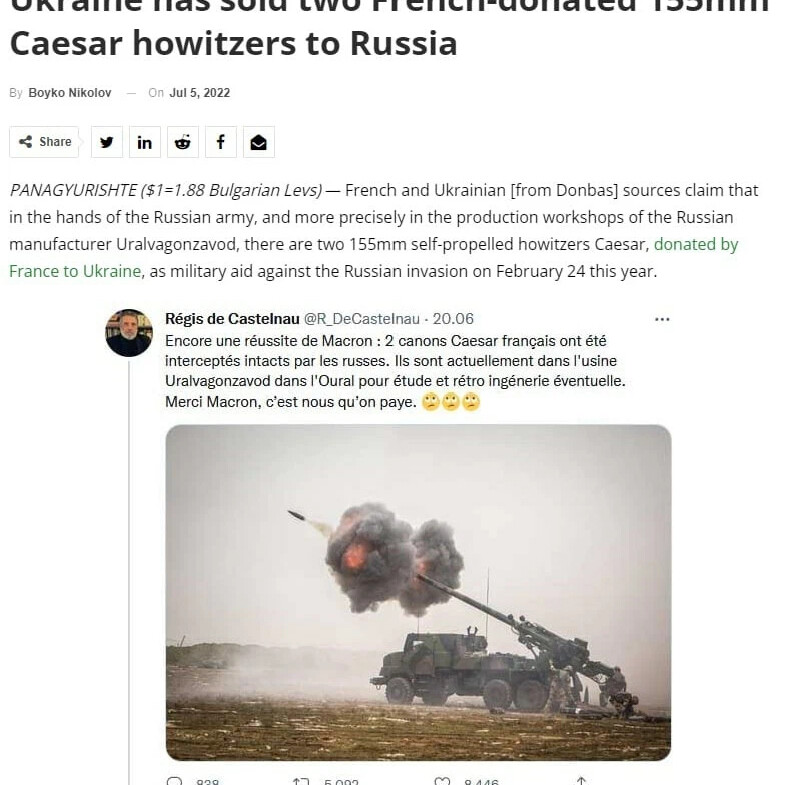Screen dimensions: 785x785
Task: Click the article headline about Caesar howitzers
Action: coord(389,28)
